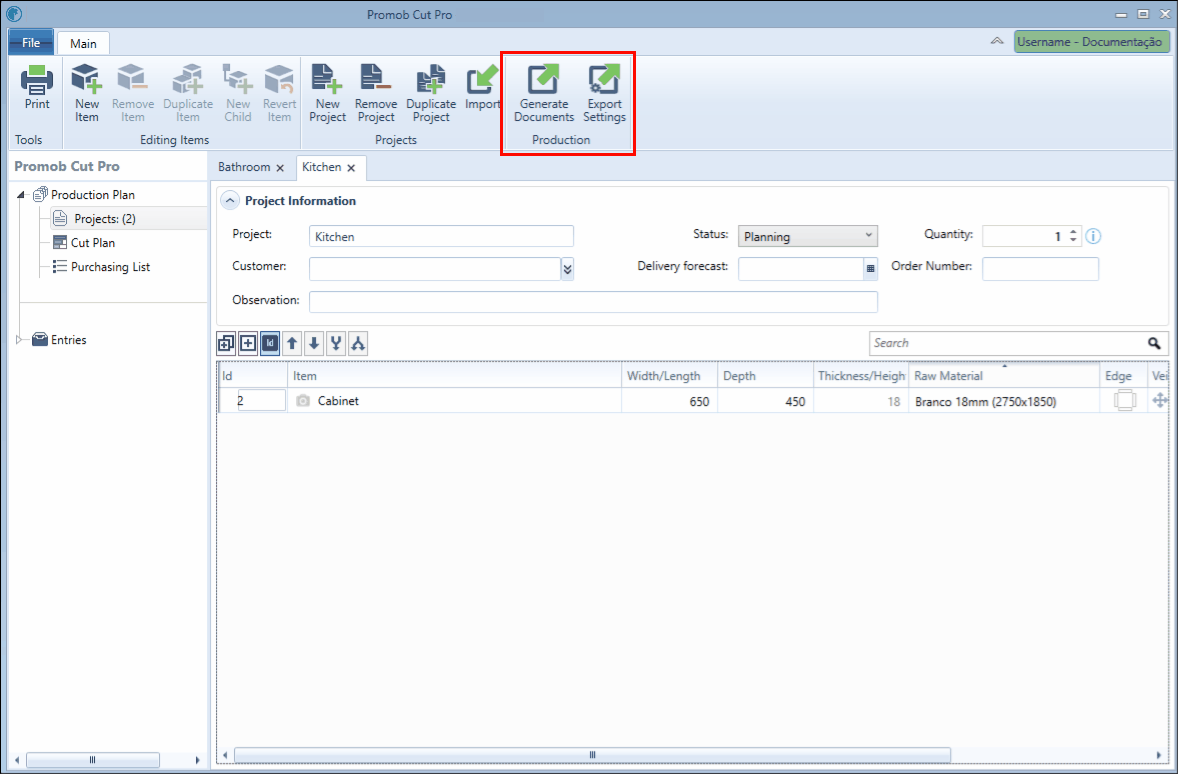Toggle the Id display button
This screenshot has width=1178, height=774.
[x=270, y=343]
